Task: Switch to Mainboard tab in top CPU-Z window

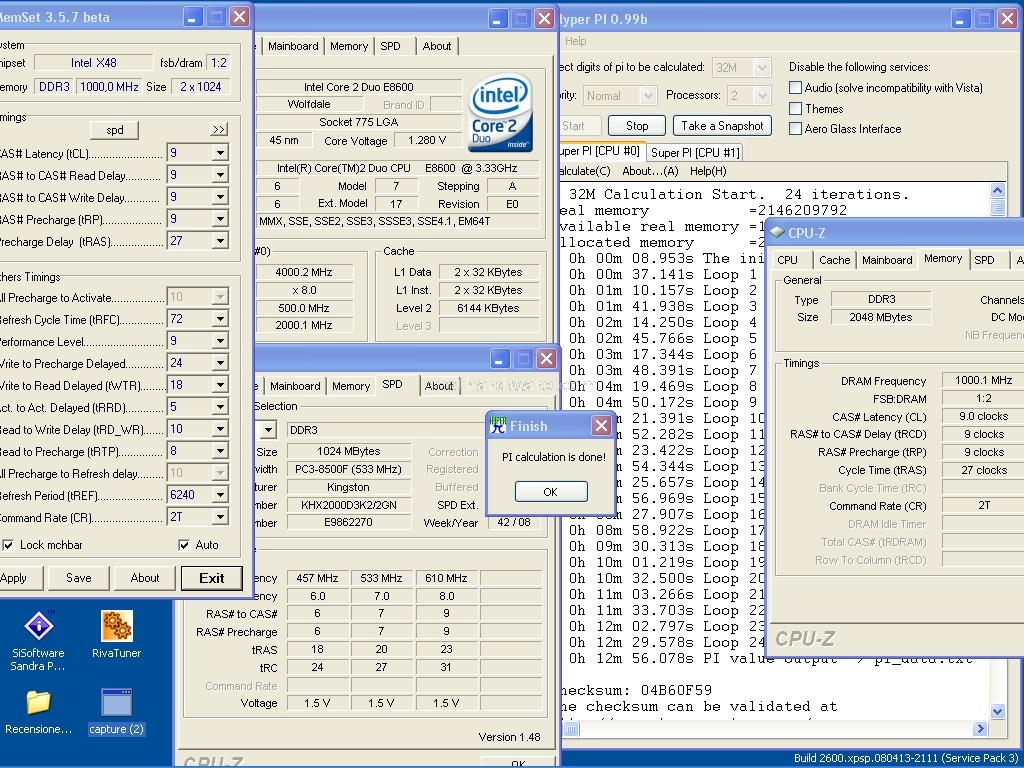Action: 293,46
